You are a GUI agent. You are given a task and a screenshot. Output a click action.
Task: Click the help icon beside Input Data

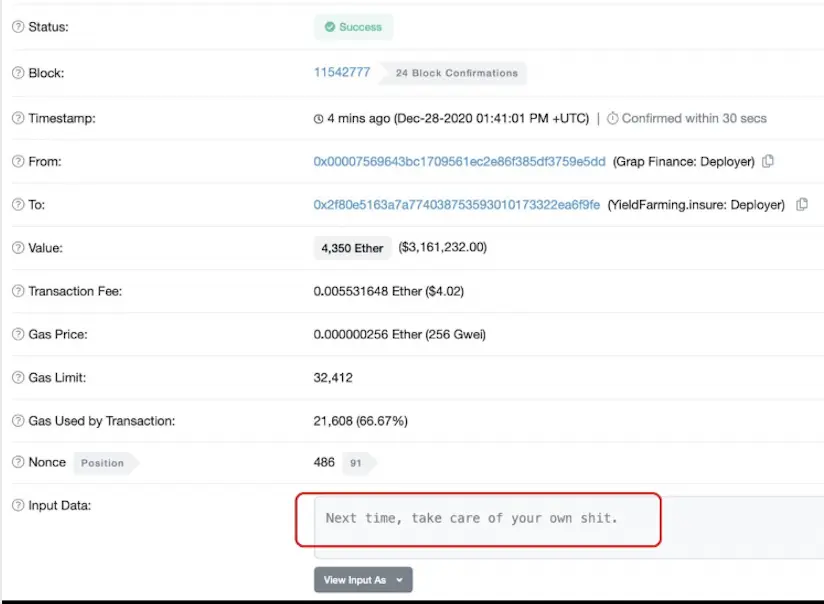tap(18, 505)
